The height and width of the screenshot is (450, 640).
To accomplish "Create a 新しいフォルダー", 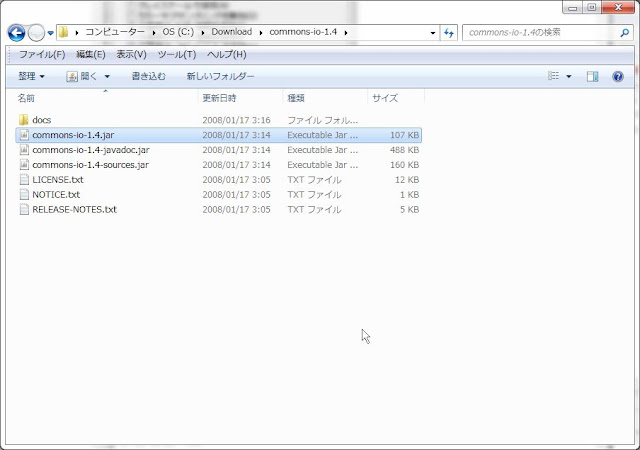I will pos(220,76).
